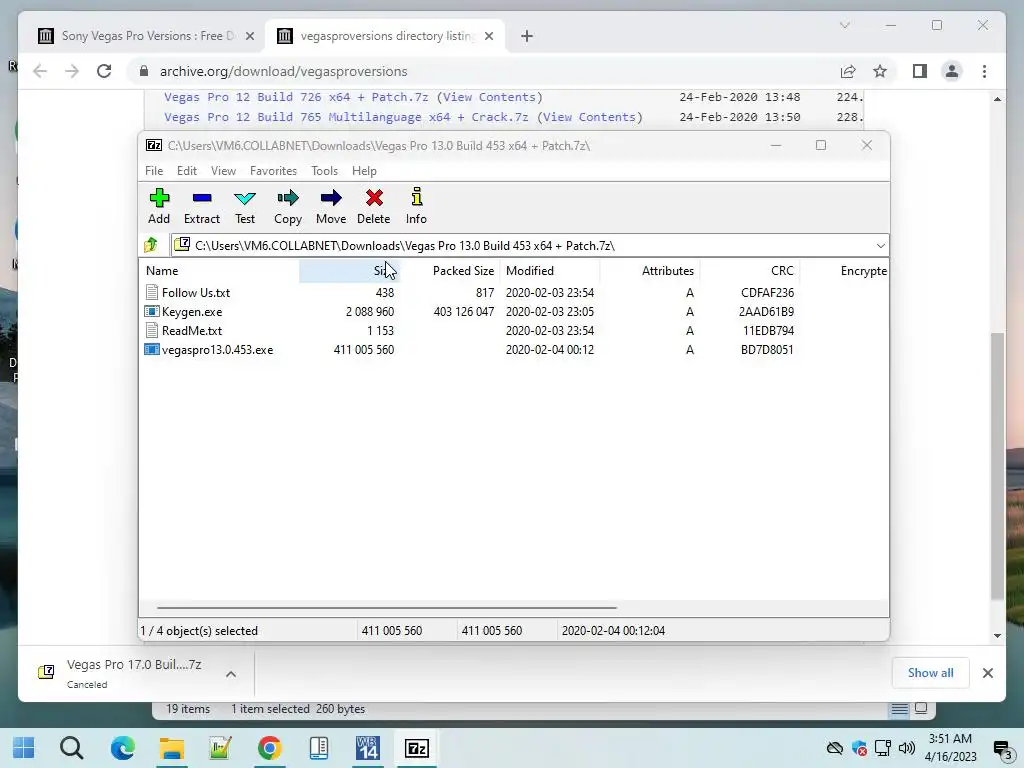Open Chrome from the taskbar

269,748
